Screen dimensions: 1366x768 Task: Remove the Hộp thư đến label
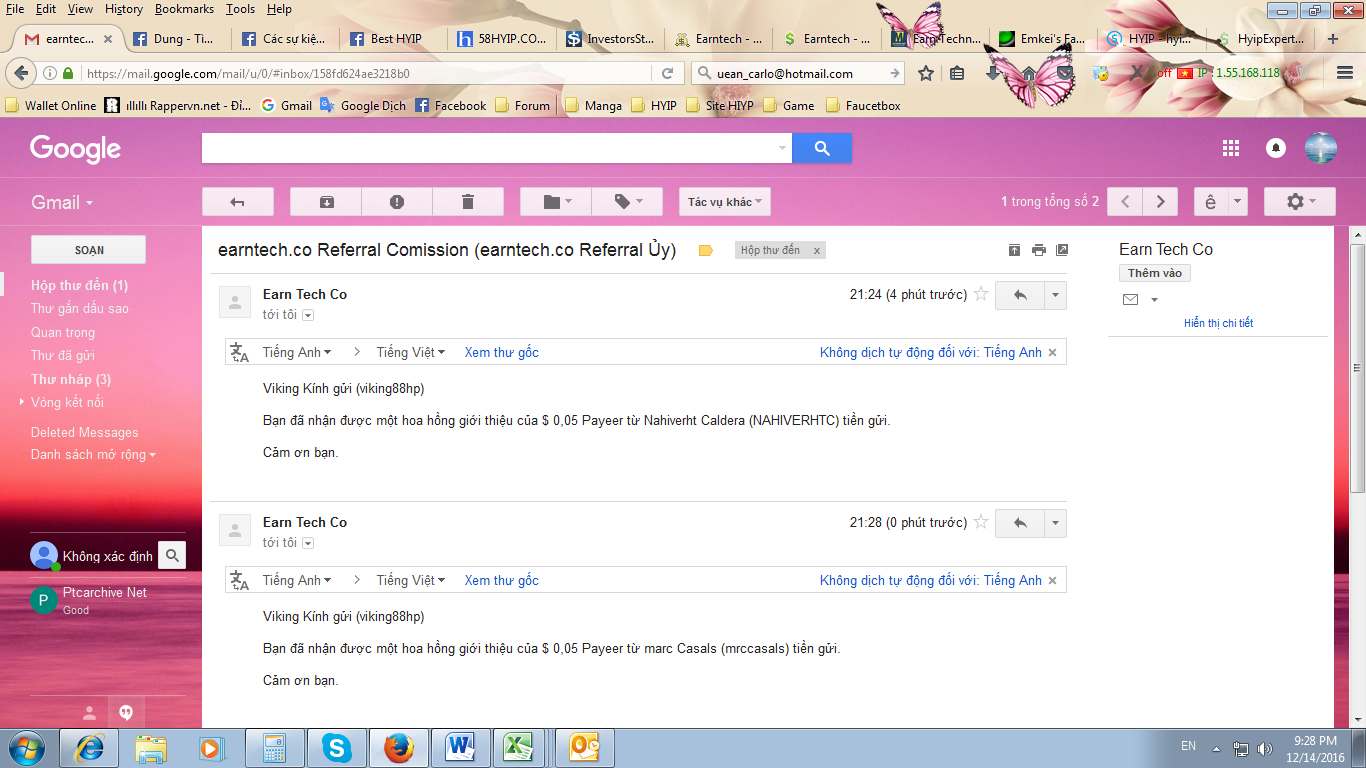coord(817,251)
